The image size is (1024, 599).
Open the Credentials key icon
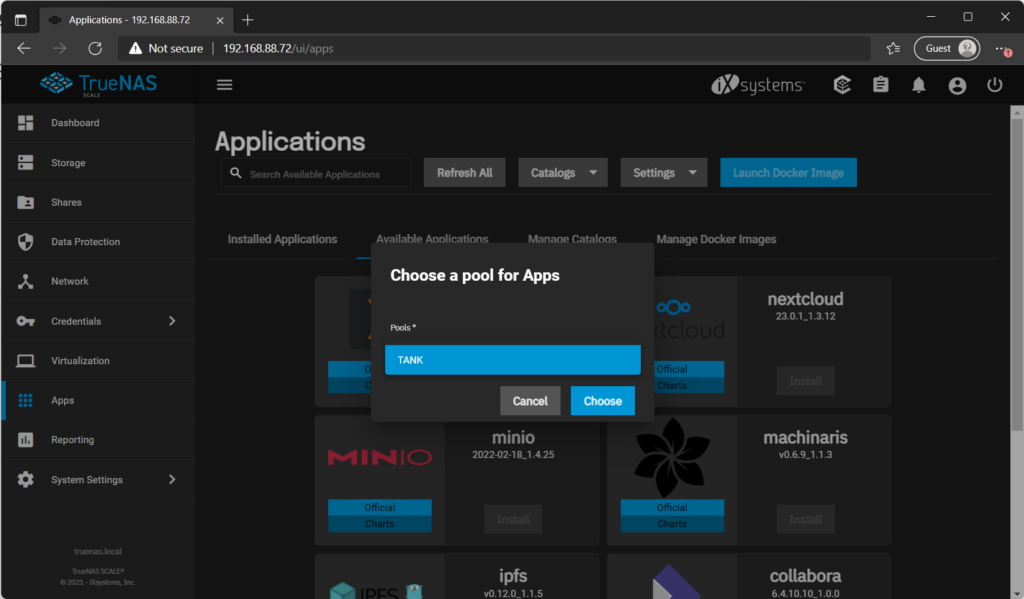coord(25,321)
